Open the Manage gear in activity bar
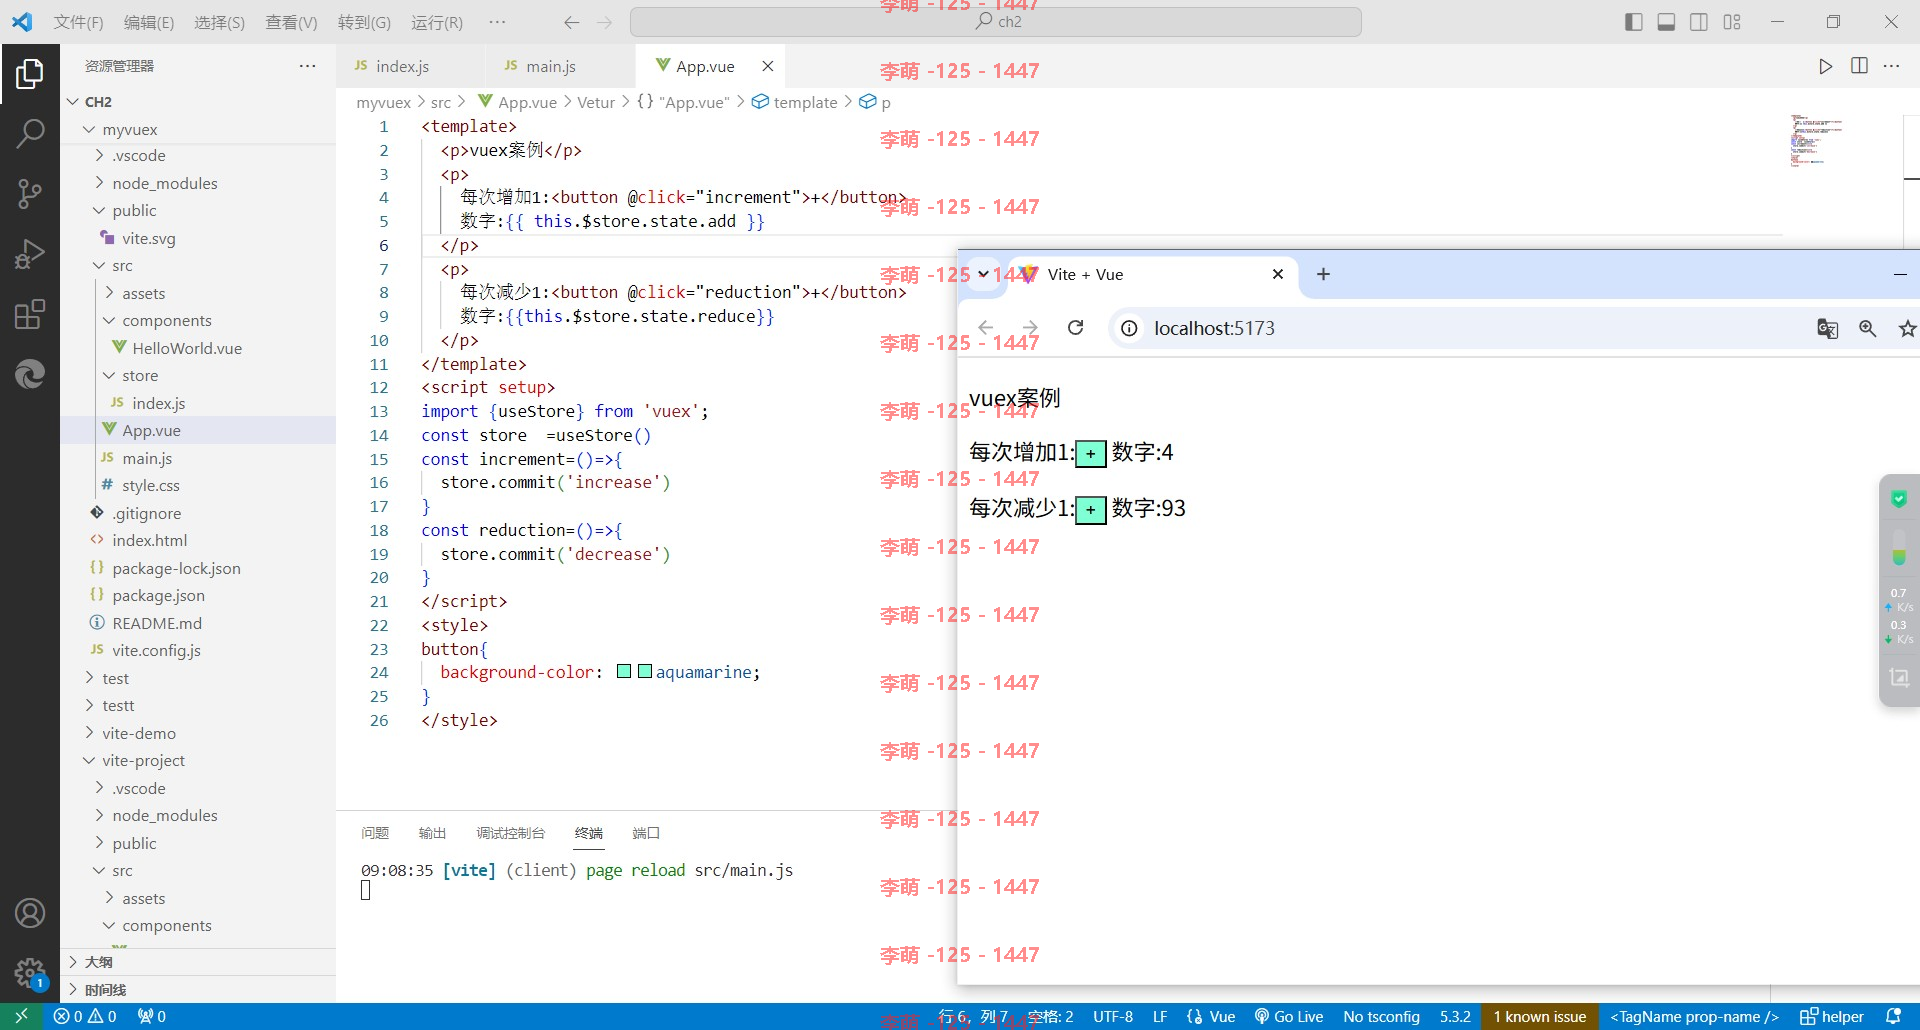This screenshot has width=1920, height=1030. tap(30, 972)
